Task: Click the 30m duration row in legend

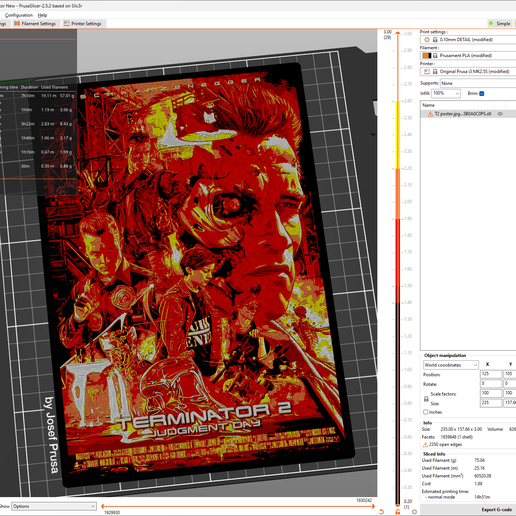Action: click(38, 166)
